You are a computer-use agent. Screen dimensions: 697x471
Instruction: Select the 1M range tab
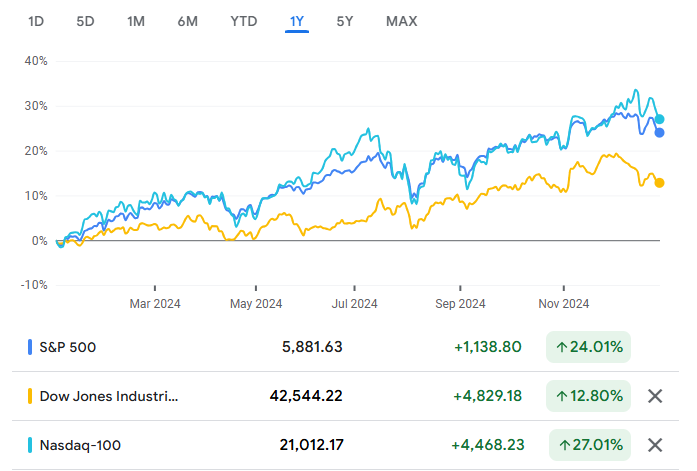pos(137,21)
